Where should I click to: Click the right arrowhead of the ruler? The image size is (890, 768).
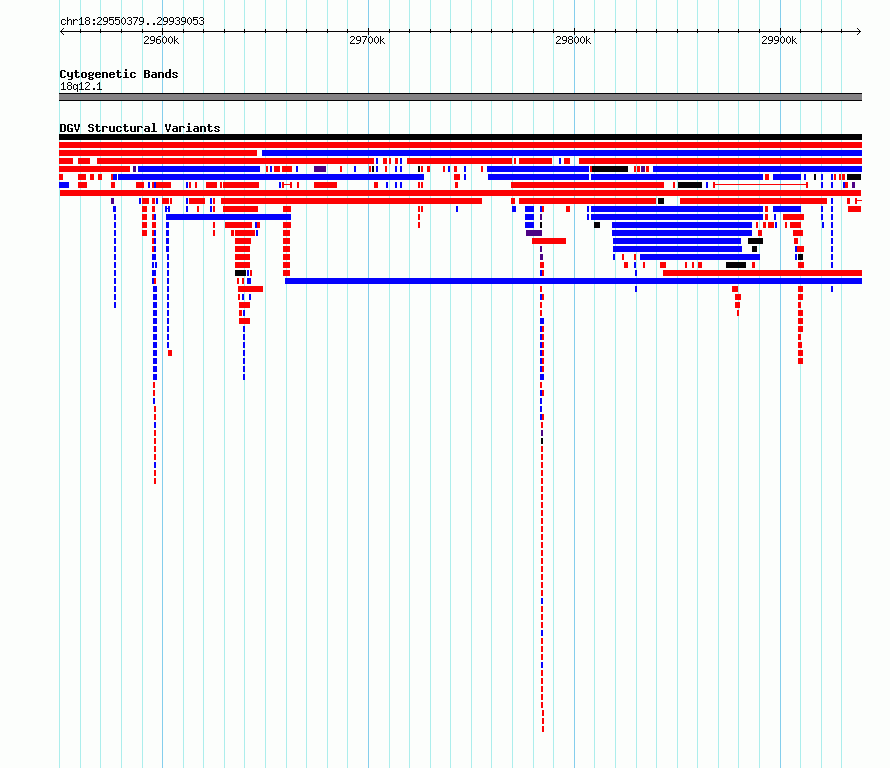click(859, 32)
